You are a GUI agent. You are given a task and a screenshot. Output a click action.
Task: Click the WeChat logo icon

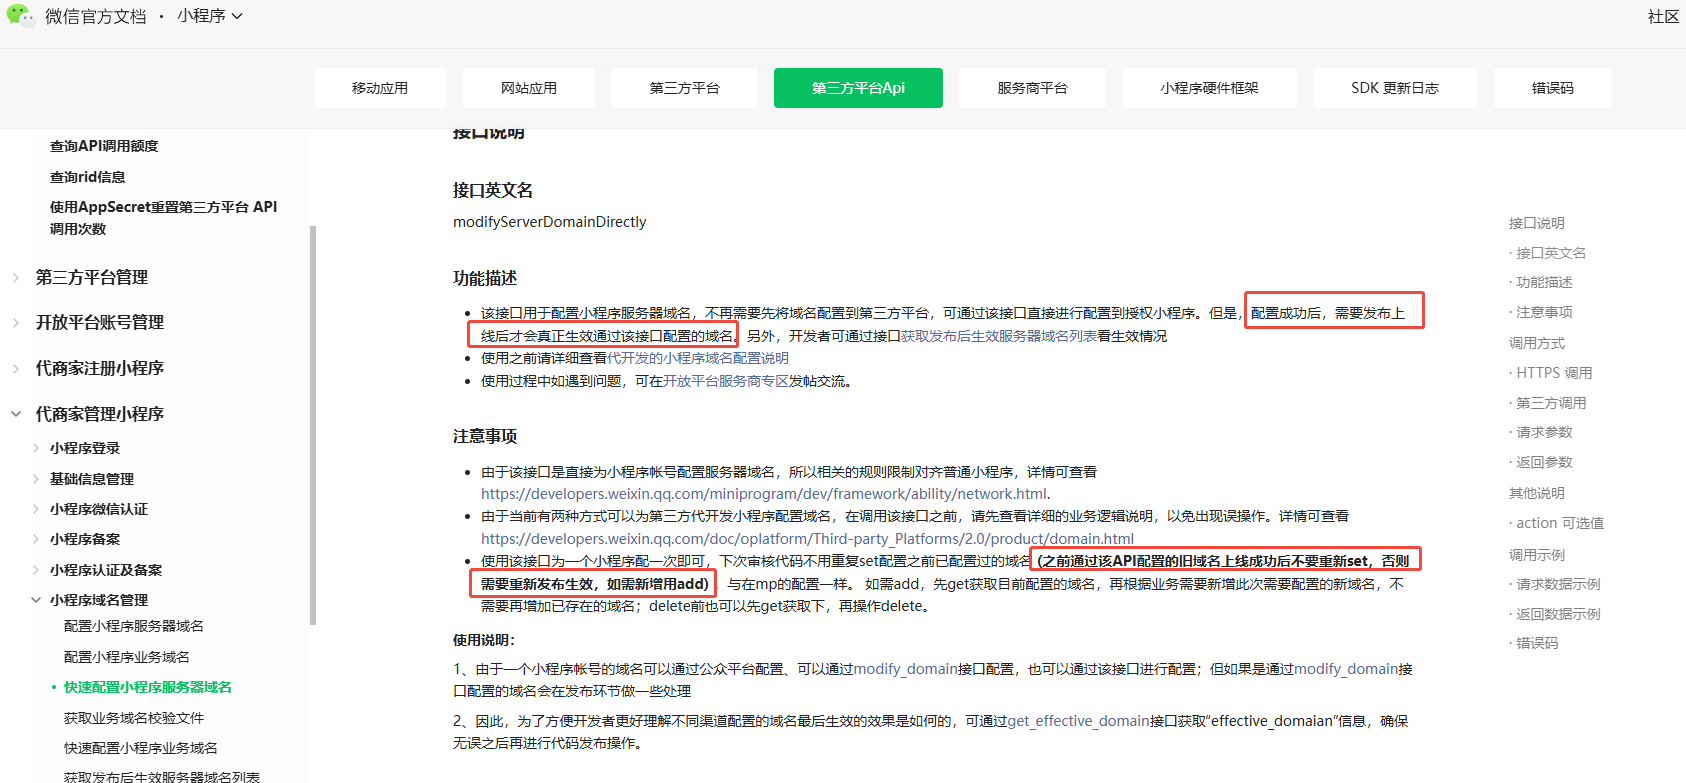(x=19, y=15)
